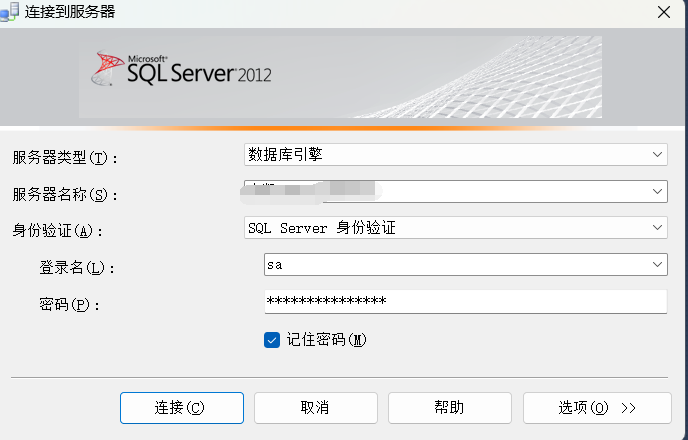Click the 连接到服务器 title text
688x440 pixels.
pos(70,12)
